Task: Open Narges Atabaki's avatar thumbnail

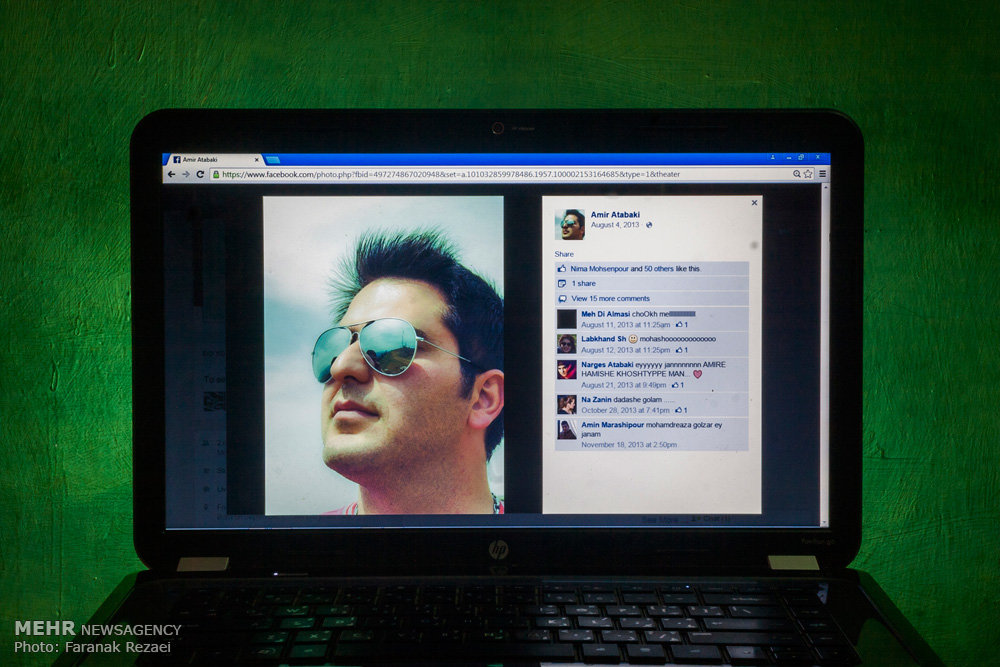Action: pos(566,369)
